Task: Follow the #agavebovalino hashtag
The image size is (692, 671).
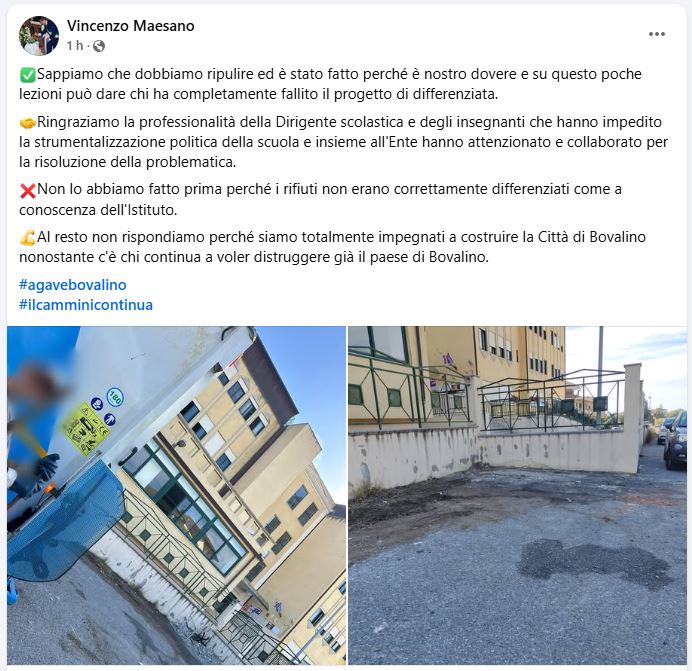Action: click(73, 285)
